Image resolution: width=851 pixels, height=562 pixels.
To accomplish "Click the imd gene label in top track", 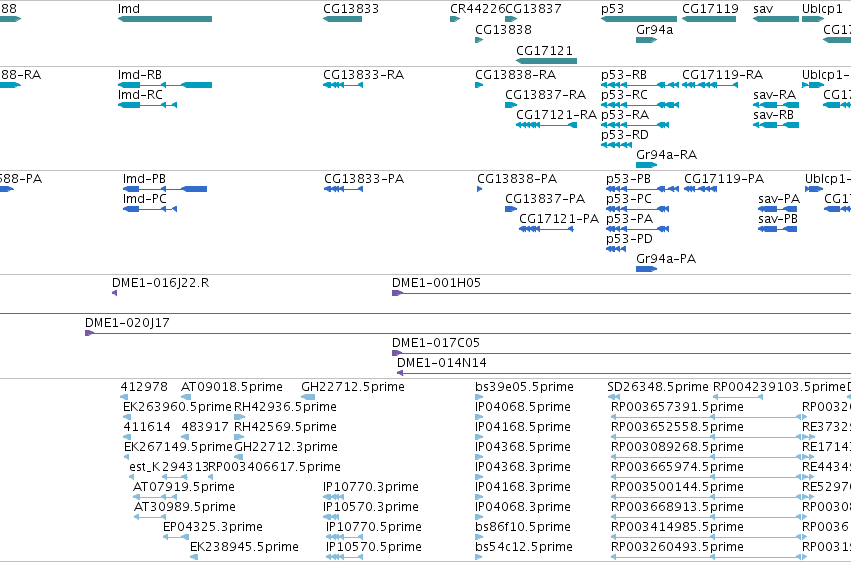I will click(x=129, y=9).
